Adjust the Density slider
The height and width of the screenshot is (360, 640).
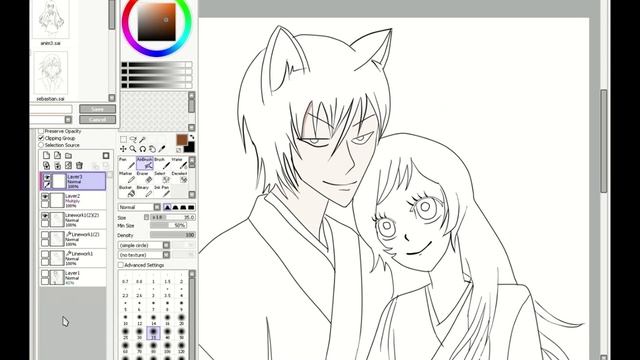coord(173,235)
